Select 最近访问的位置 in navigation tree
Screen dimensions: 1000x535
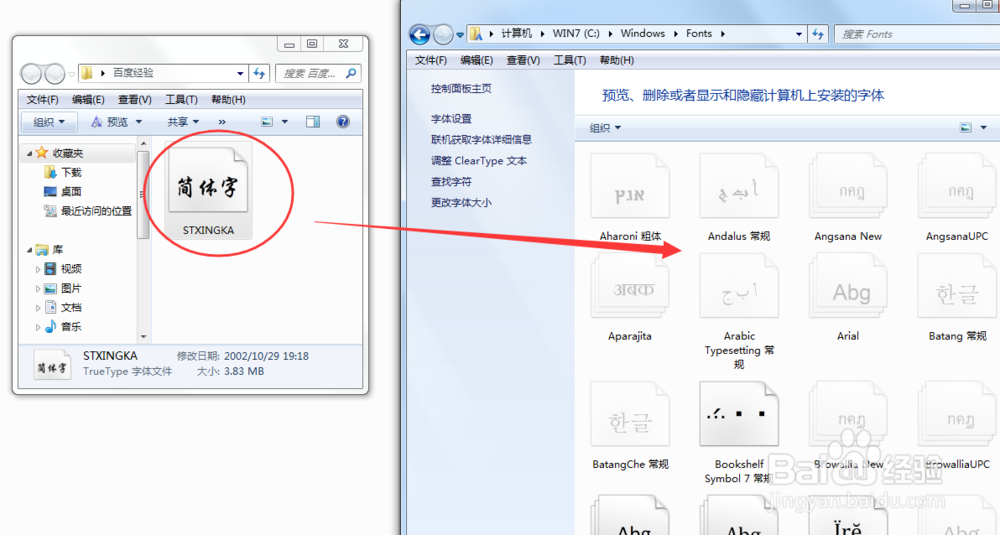(x=96, y=211)
